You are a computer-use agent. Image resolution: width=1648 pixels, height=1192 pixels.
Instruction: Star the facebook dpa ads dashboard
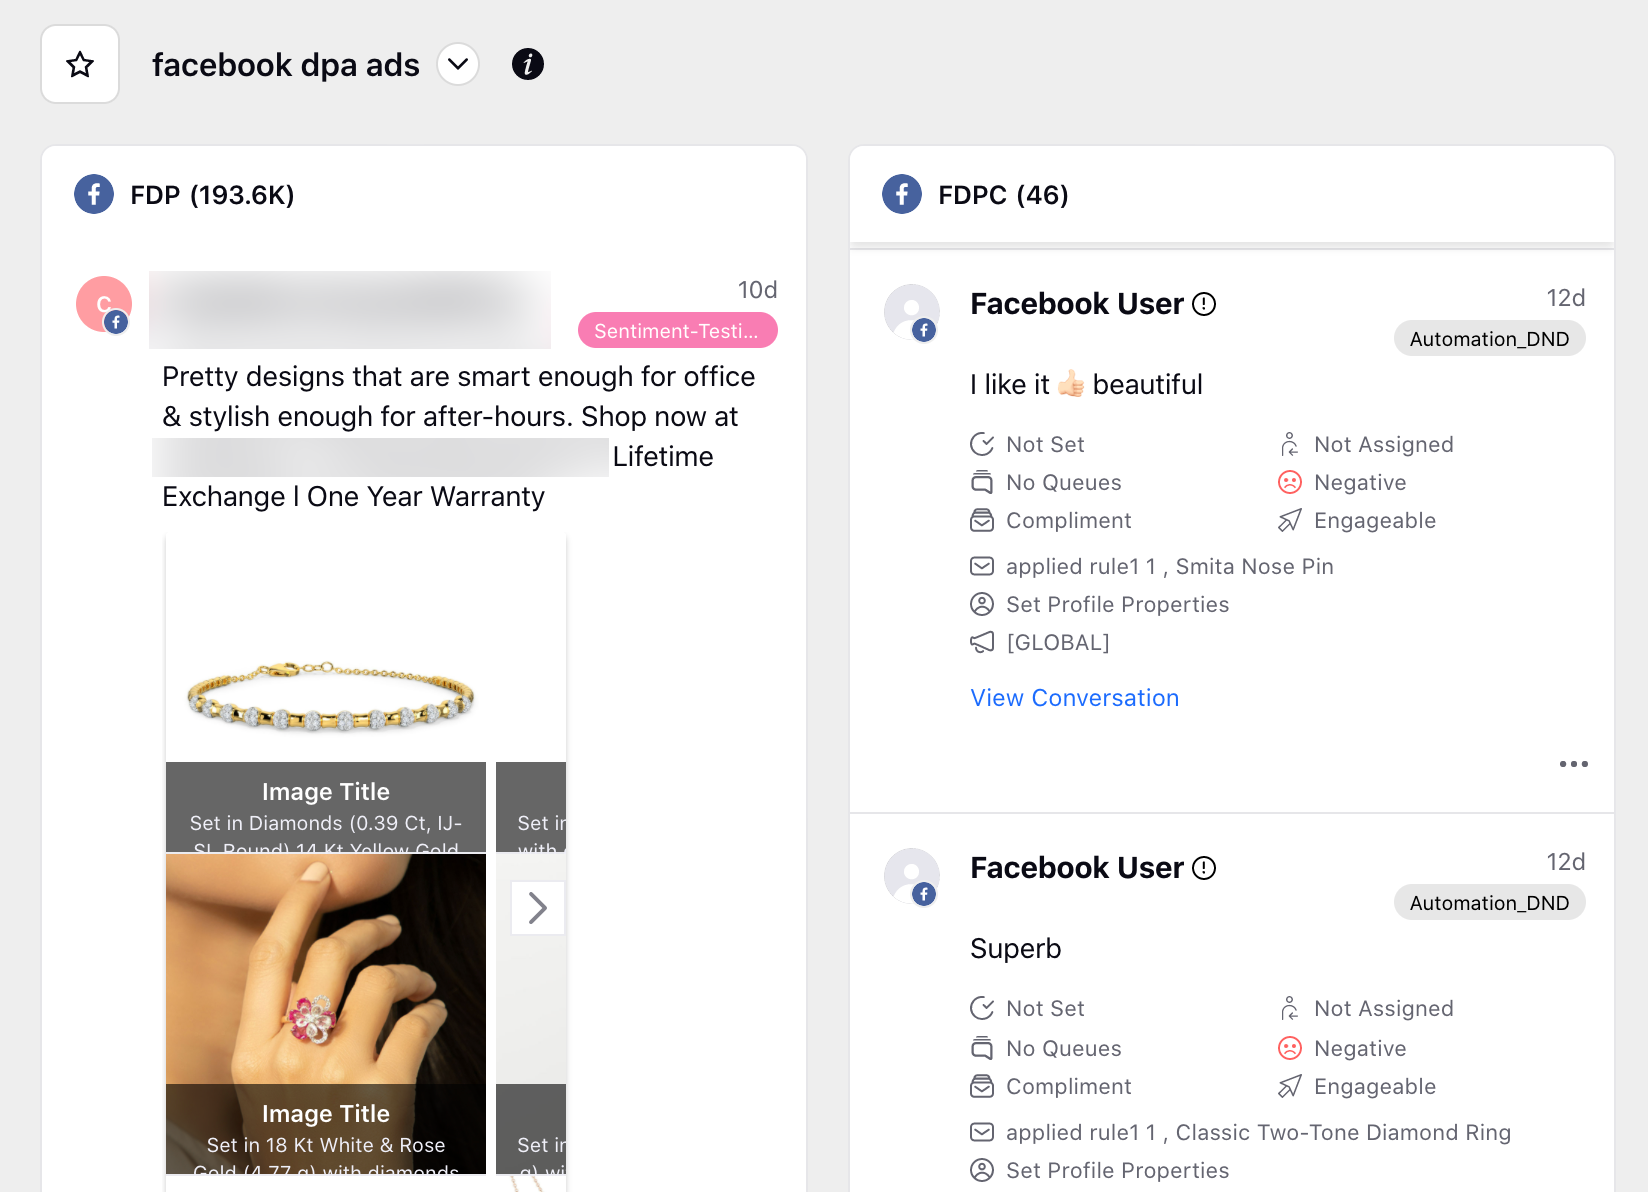[80, 65]
